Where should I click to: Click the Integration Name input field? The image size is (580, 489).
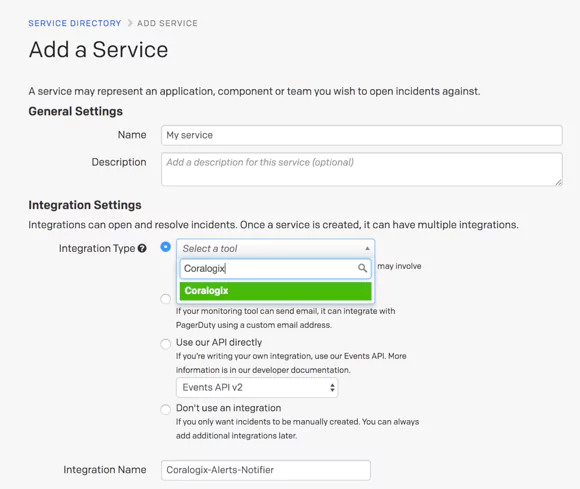click(x=266, y=470)
